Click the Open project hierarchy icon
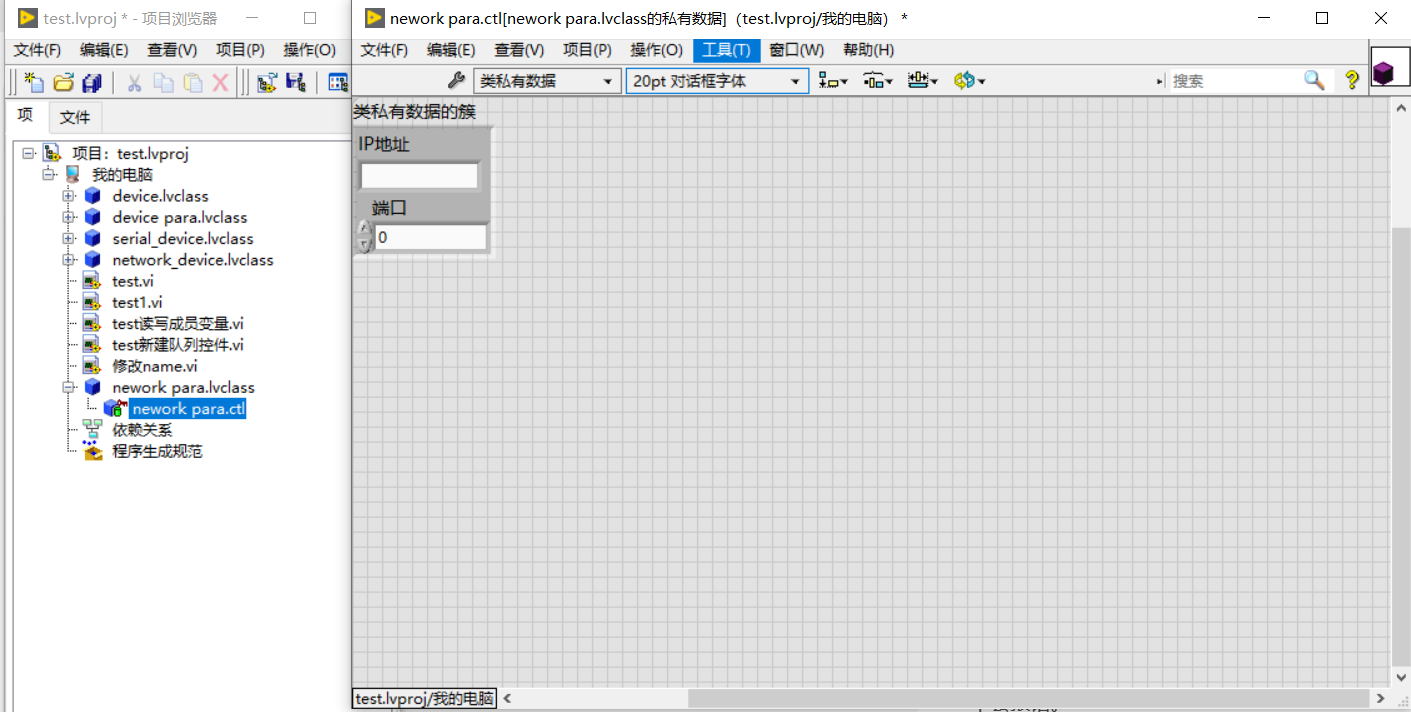Screen dimensions: 1411x712 (x=266, y=83)
